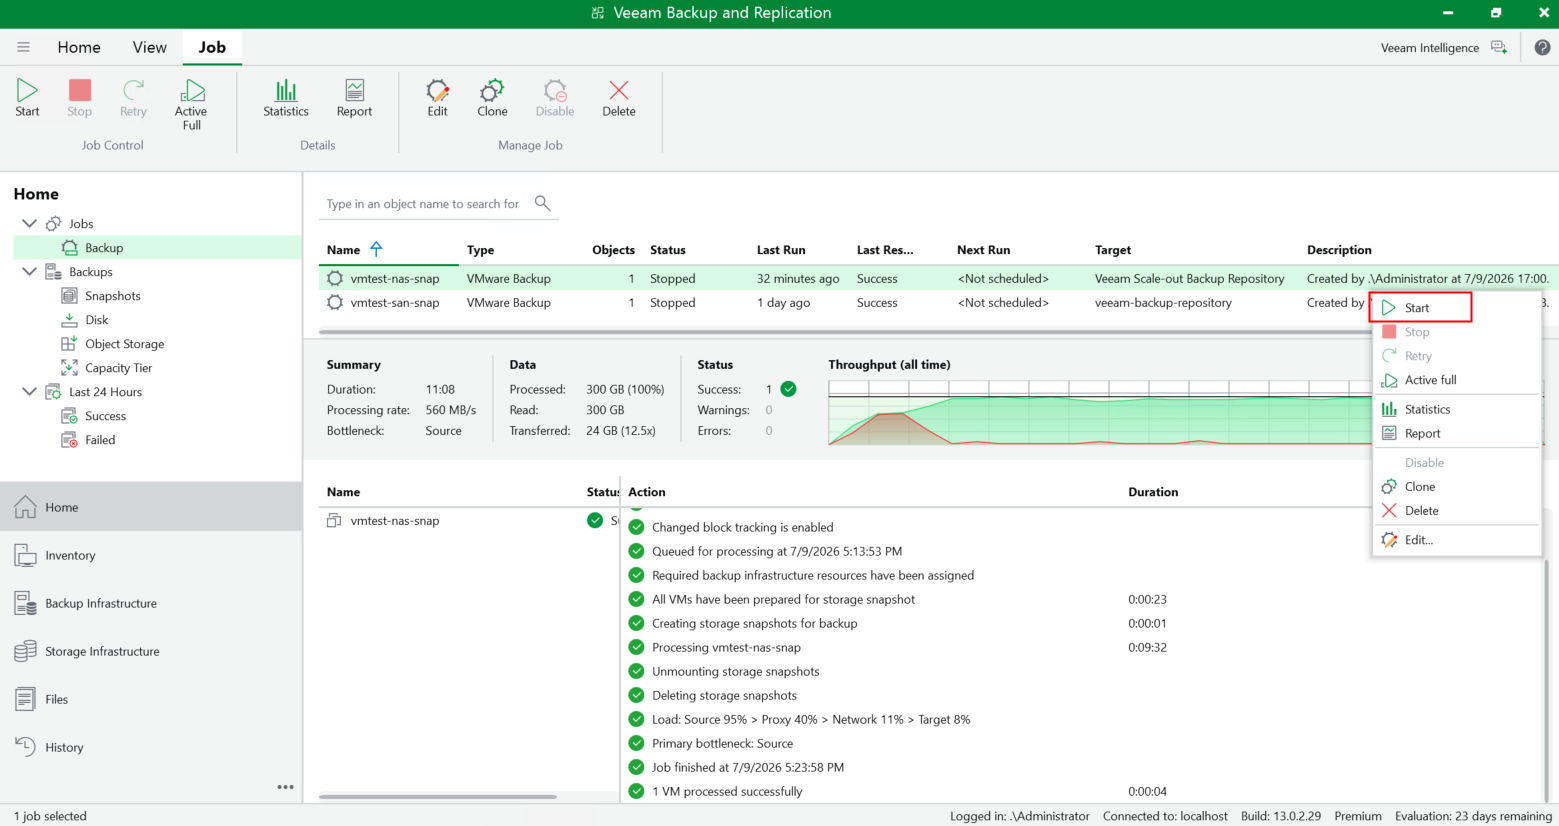Image resolution: width=1559 pixels, height=826 pixels.
Task: Choose Edit... in the context menu
Action: pos(1456,540)
